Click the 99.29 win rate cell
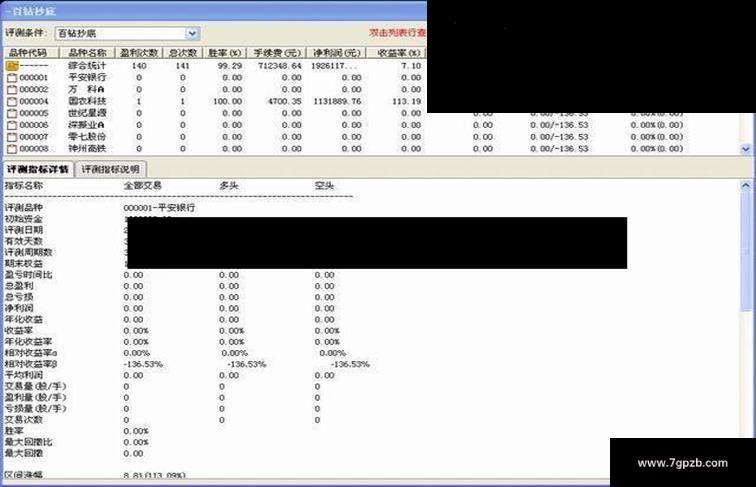Viewport: 756px width, 487px height. tap(230, 66)
